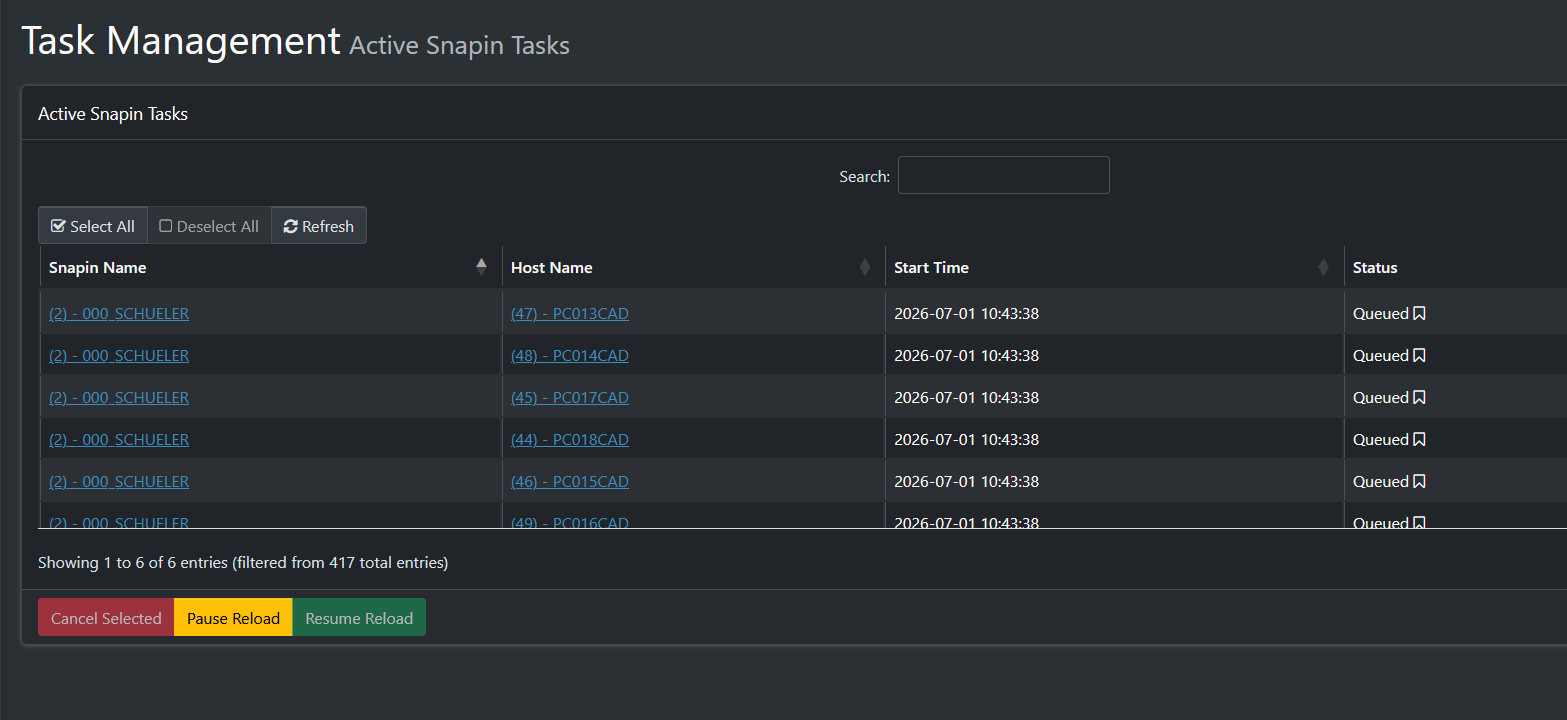Click the bookmark icon in PC014CAD's status cell
1567x720 pixels.
(1419, 356)
